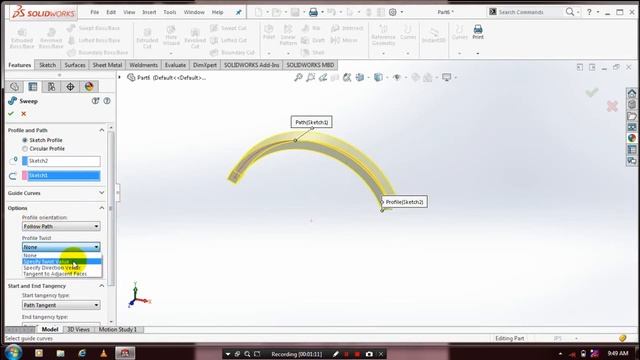Open the ConfigurationManager tab icon
The height and width of the screenshot is (360, 640).
pos(51,87)
